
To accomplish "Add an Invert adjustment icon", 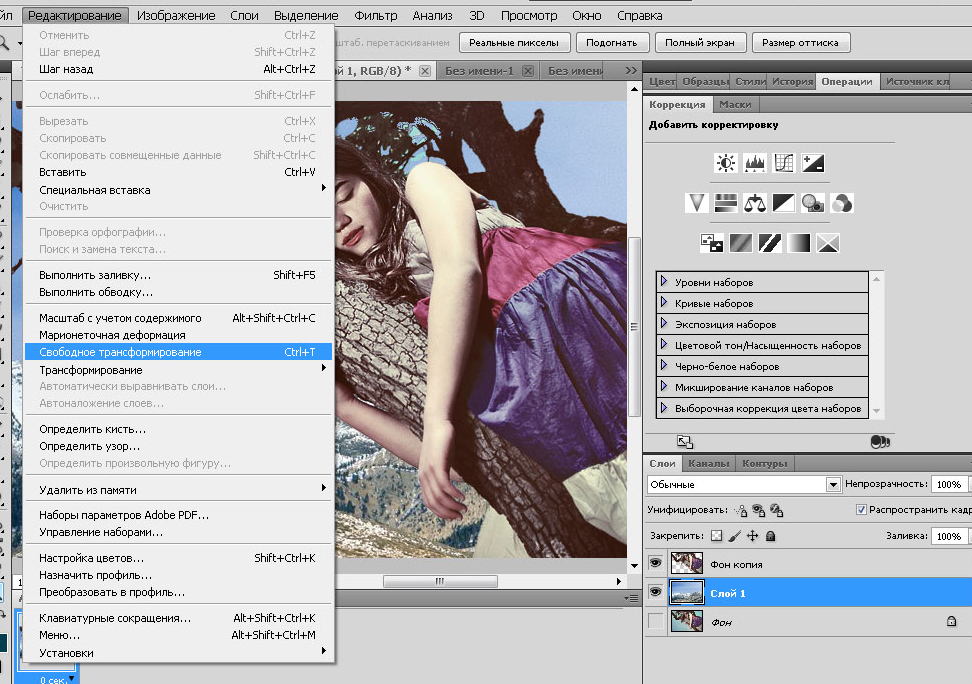I will point(712,242).
